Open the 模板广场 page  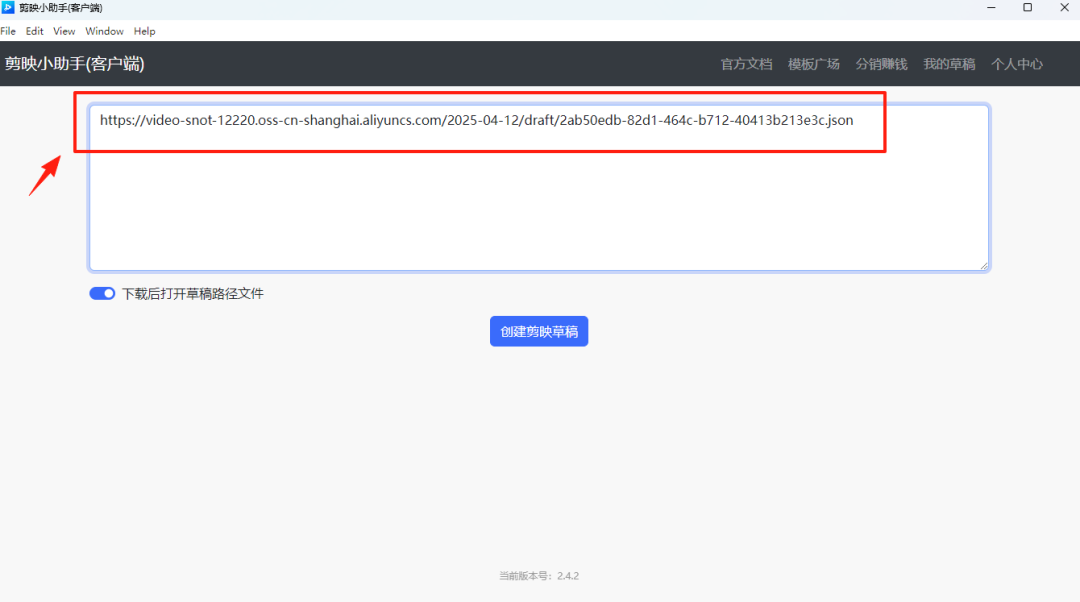pyautogui.click(x=813, y=64)
